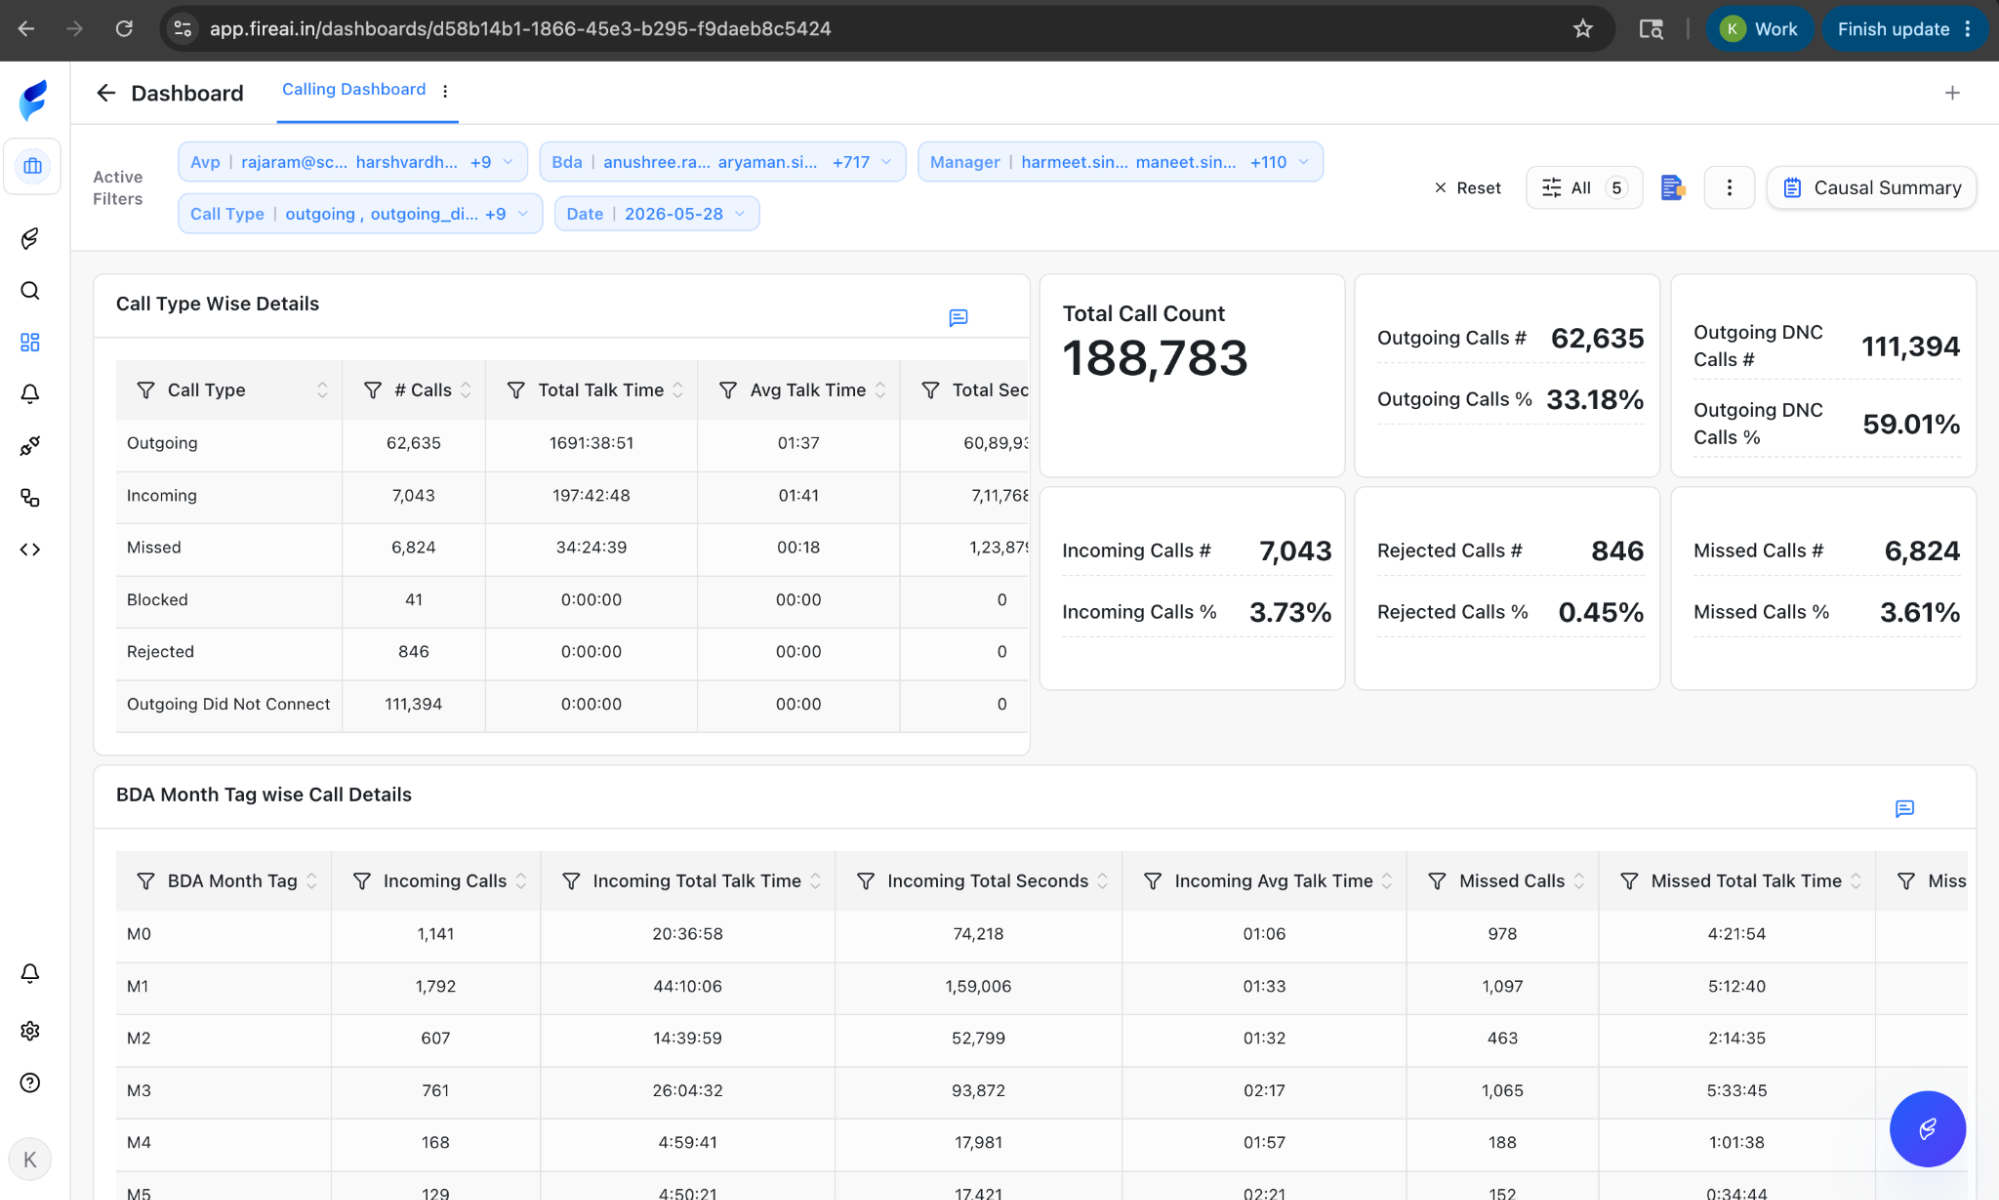Add a new tab with the plus icon

pyautogui.click(x=1952, y=93)
